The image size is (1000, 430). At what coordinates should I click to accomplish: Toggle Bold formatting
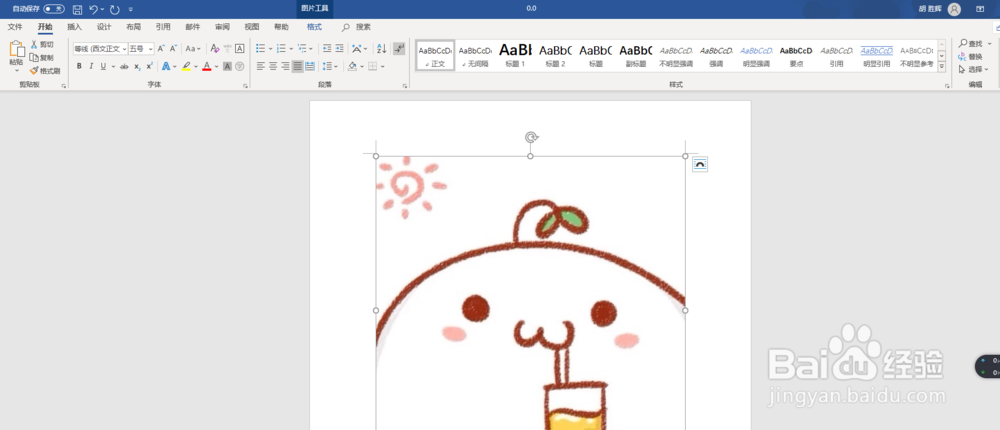[79, 66]
